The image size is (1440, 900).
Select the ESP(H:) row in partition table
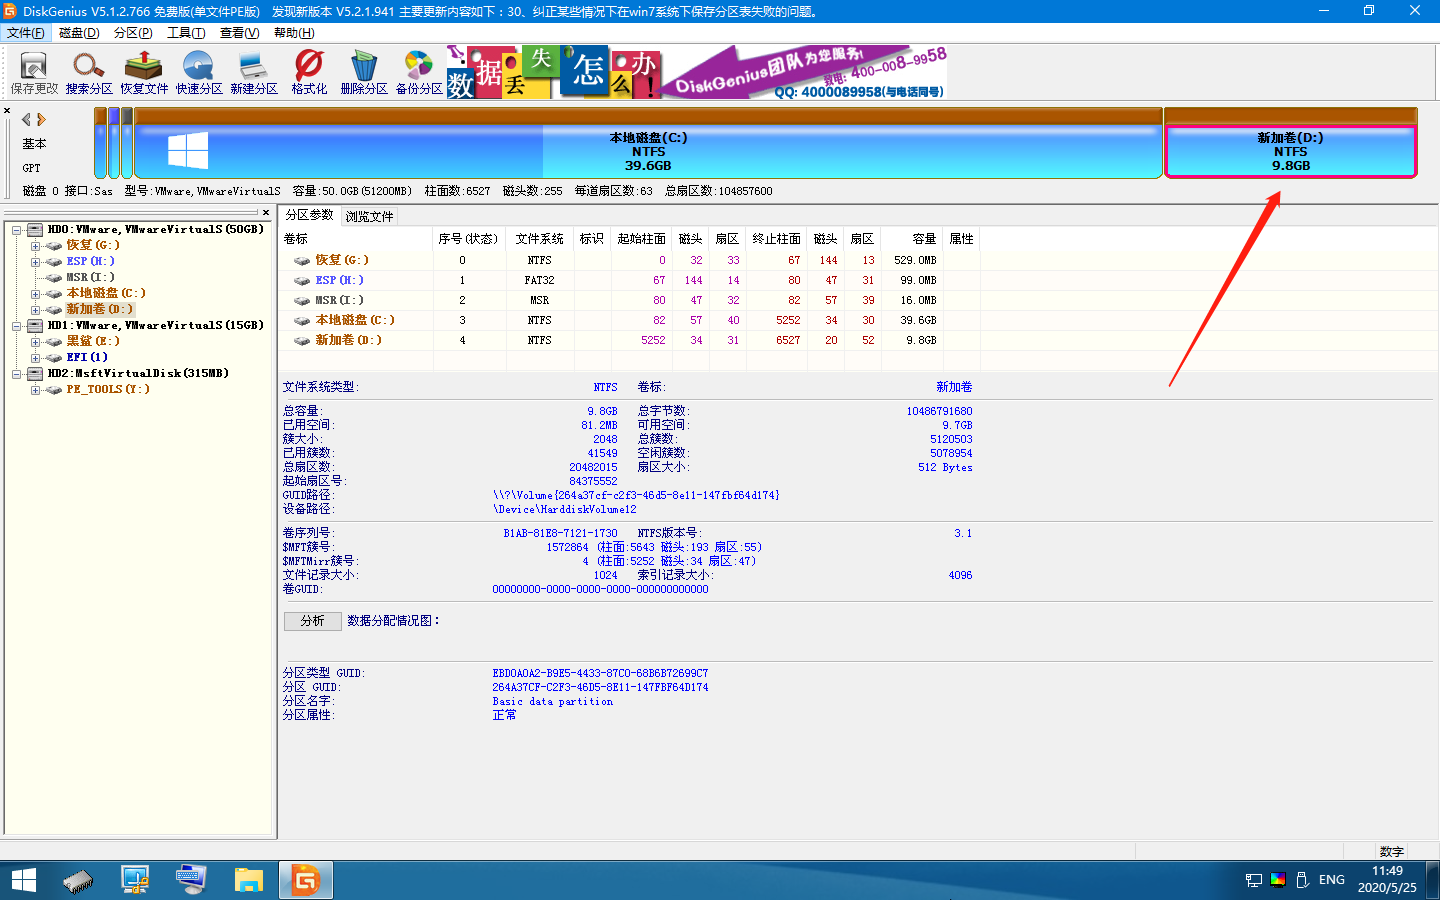click(630, 280)
